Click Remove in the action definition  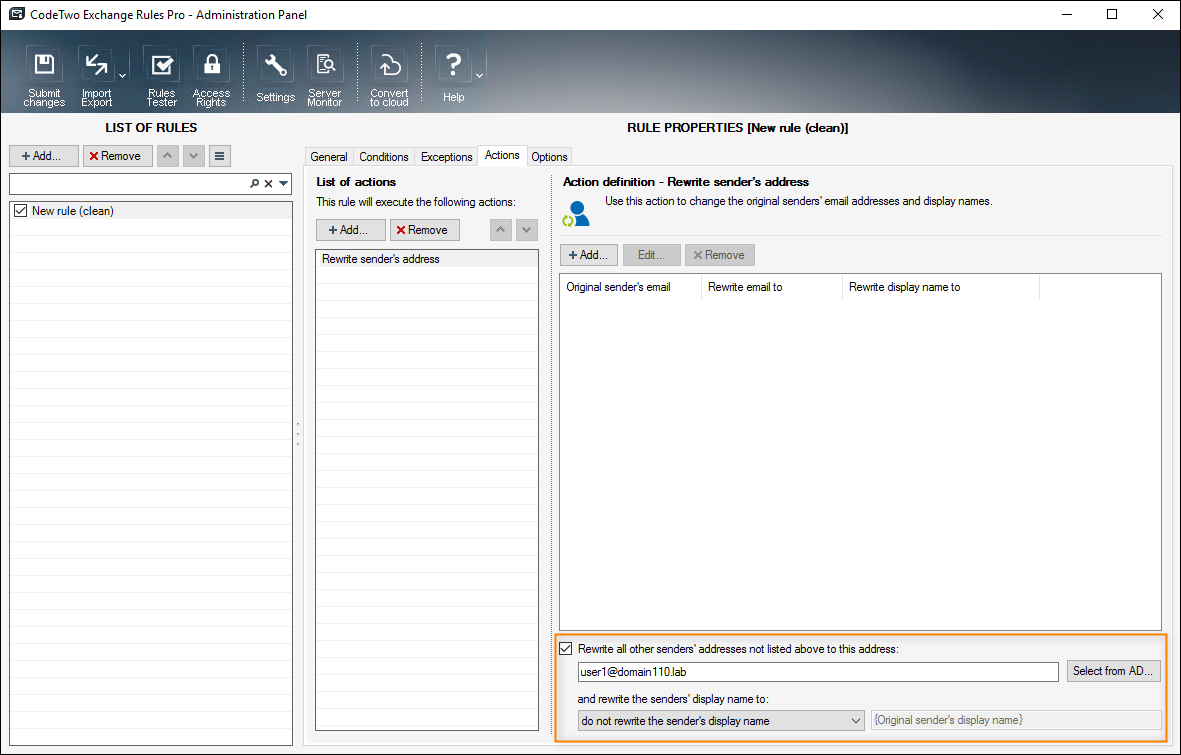point(719,255)
